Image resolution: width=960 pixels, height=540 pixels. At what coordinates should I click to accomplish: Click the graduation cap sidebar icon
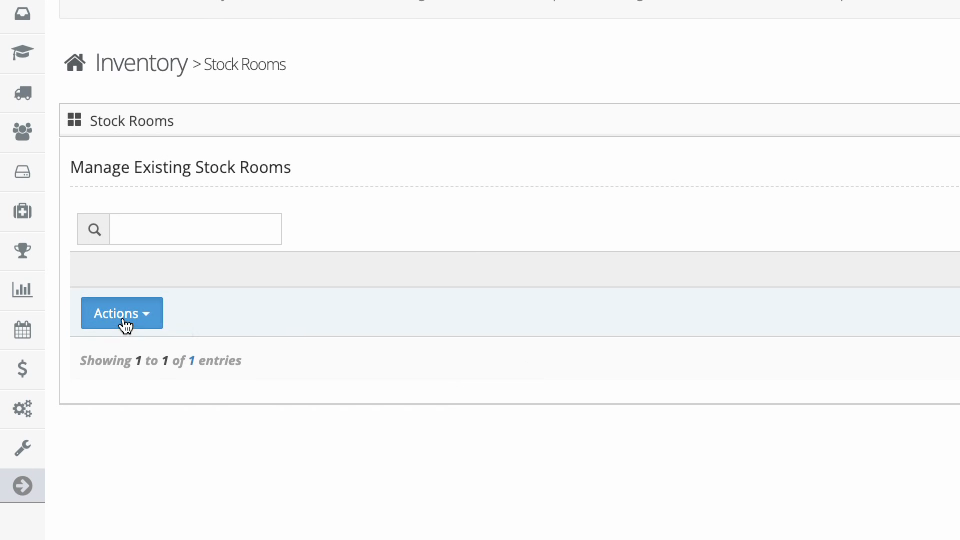tap(23, 53)
